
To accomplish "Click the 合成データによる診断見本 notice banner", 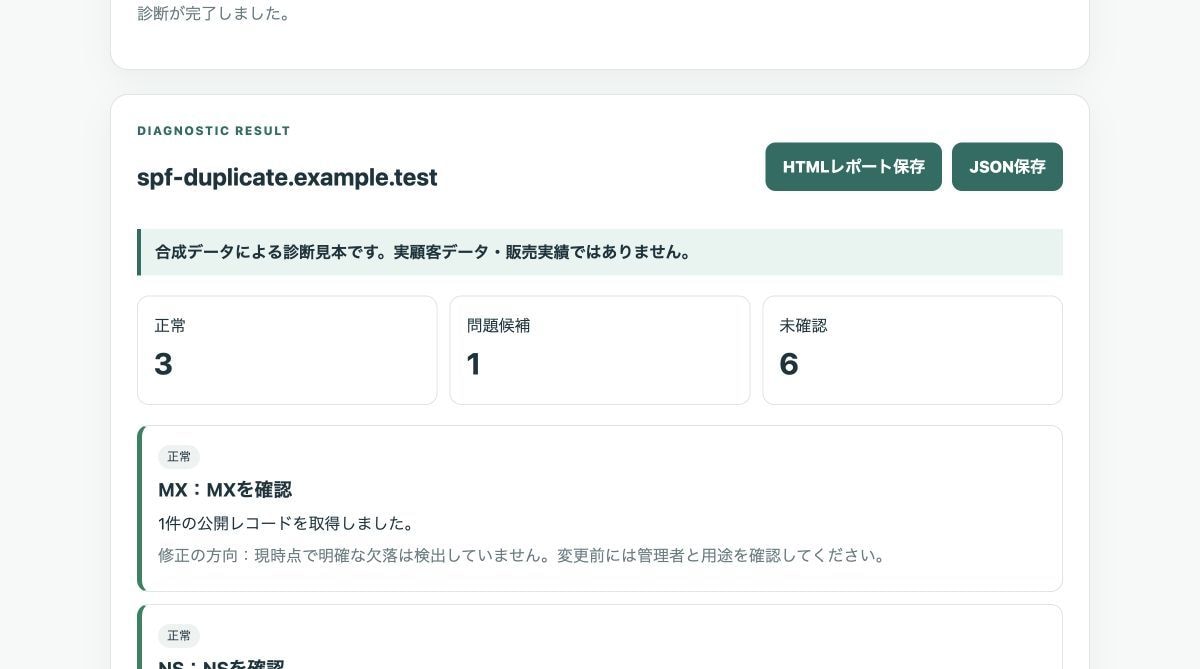I will click(x=600, y=252).
